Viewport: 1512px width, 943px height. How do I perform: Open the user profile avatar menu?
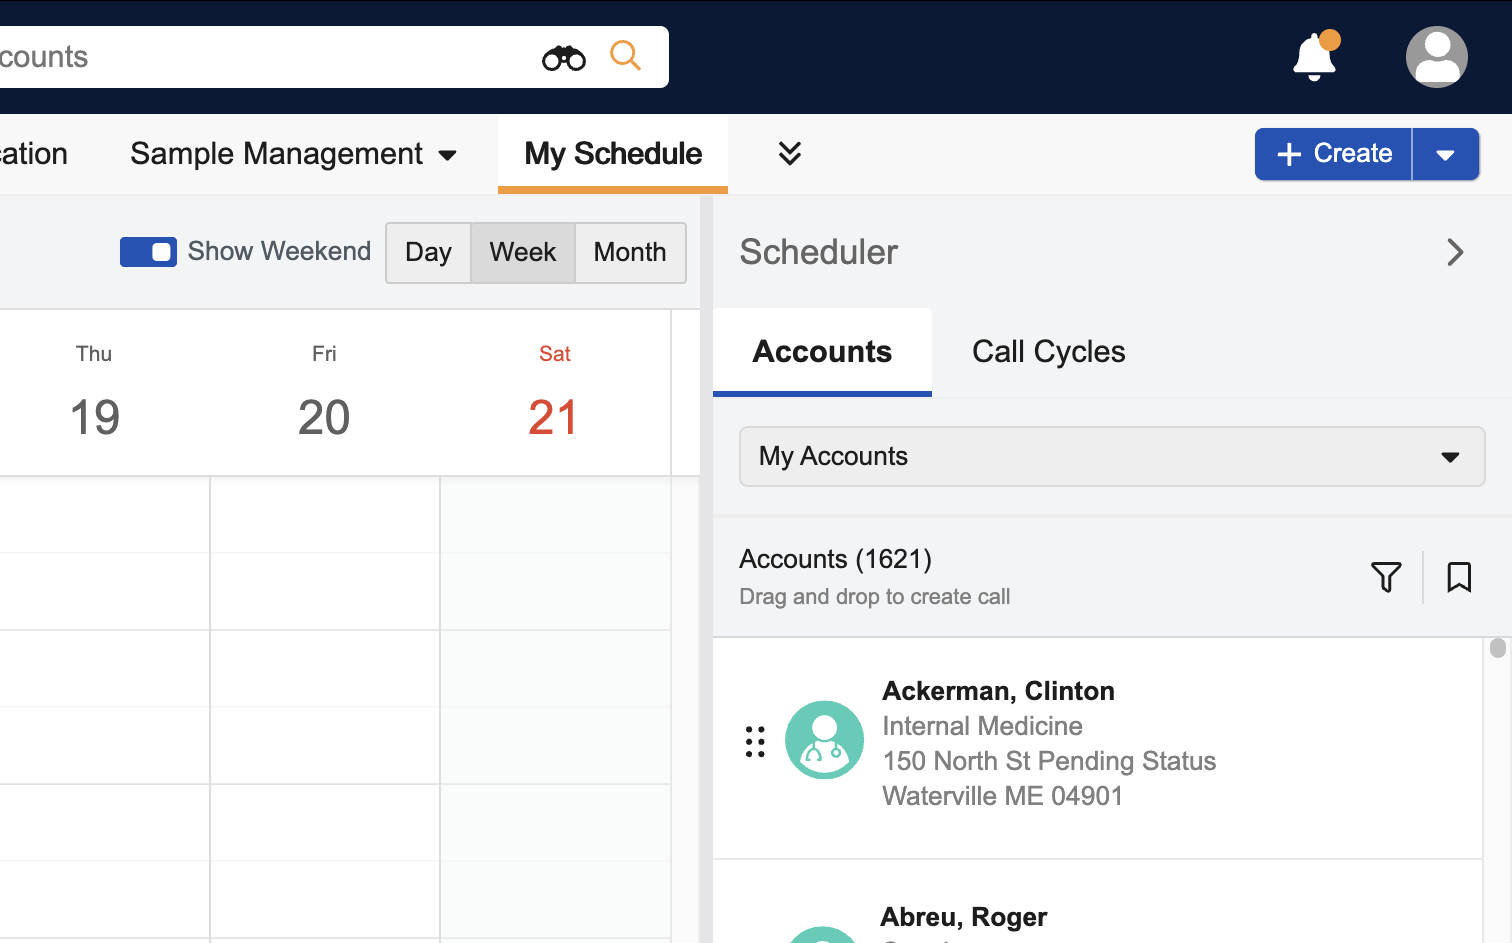[x=1436, y=57]
